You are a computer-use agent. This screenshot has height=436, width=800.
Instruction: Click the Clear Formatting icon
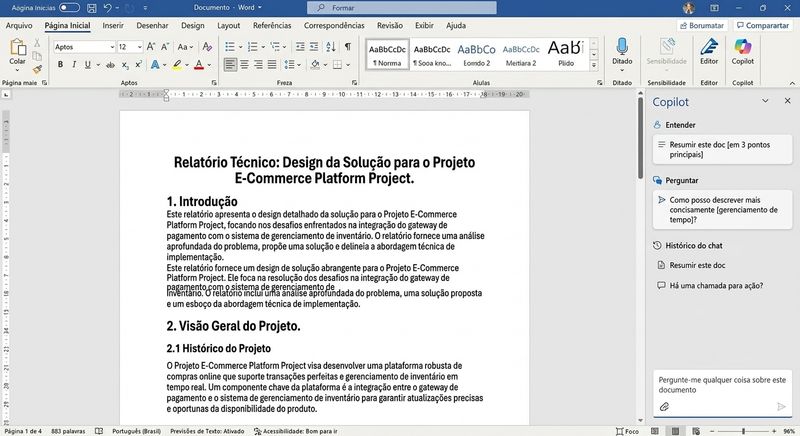207,47
